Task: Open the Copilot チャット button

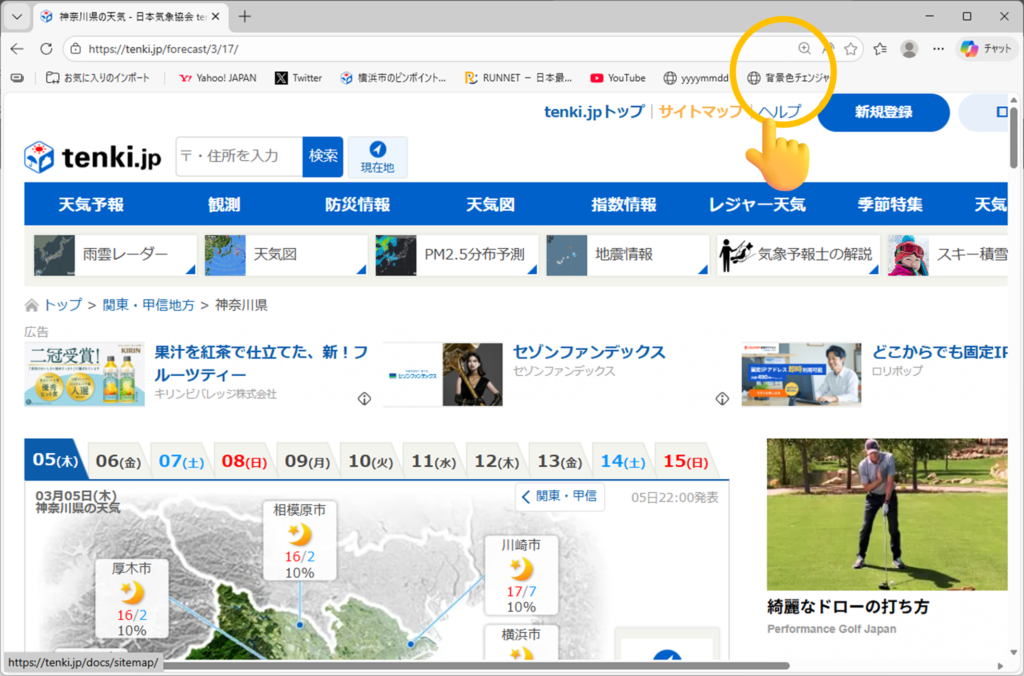Action: [986, 48]
